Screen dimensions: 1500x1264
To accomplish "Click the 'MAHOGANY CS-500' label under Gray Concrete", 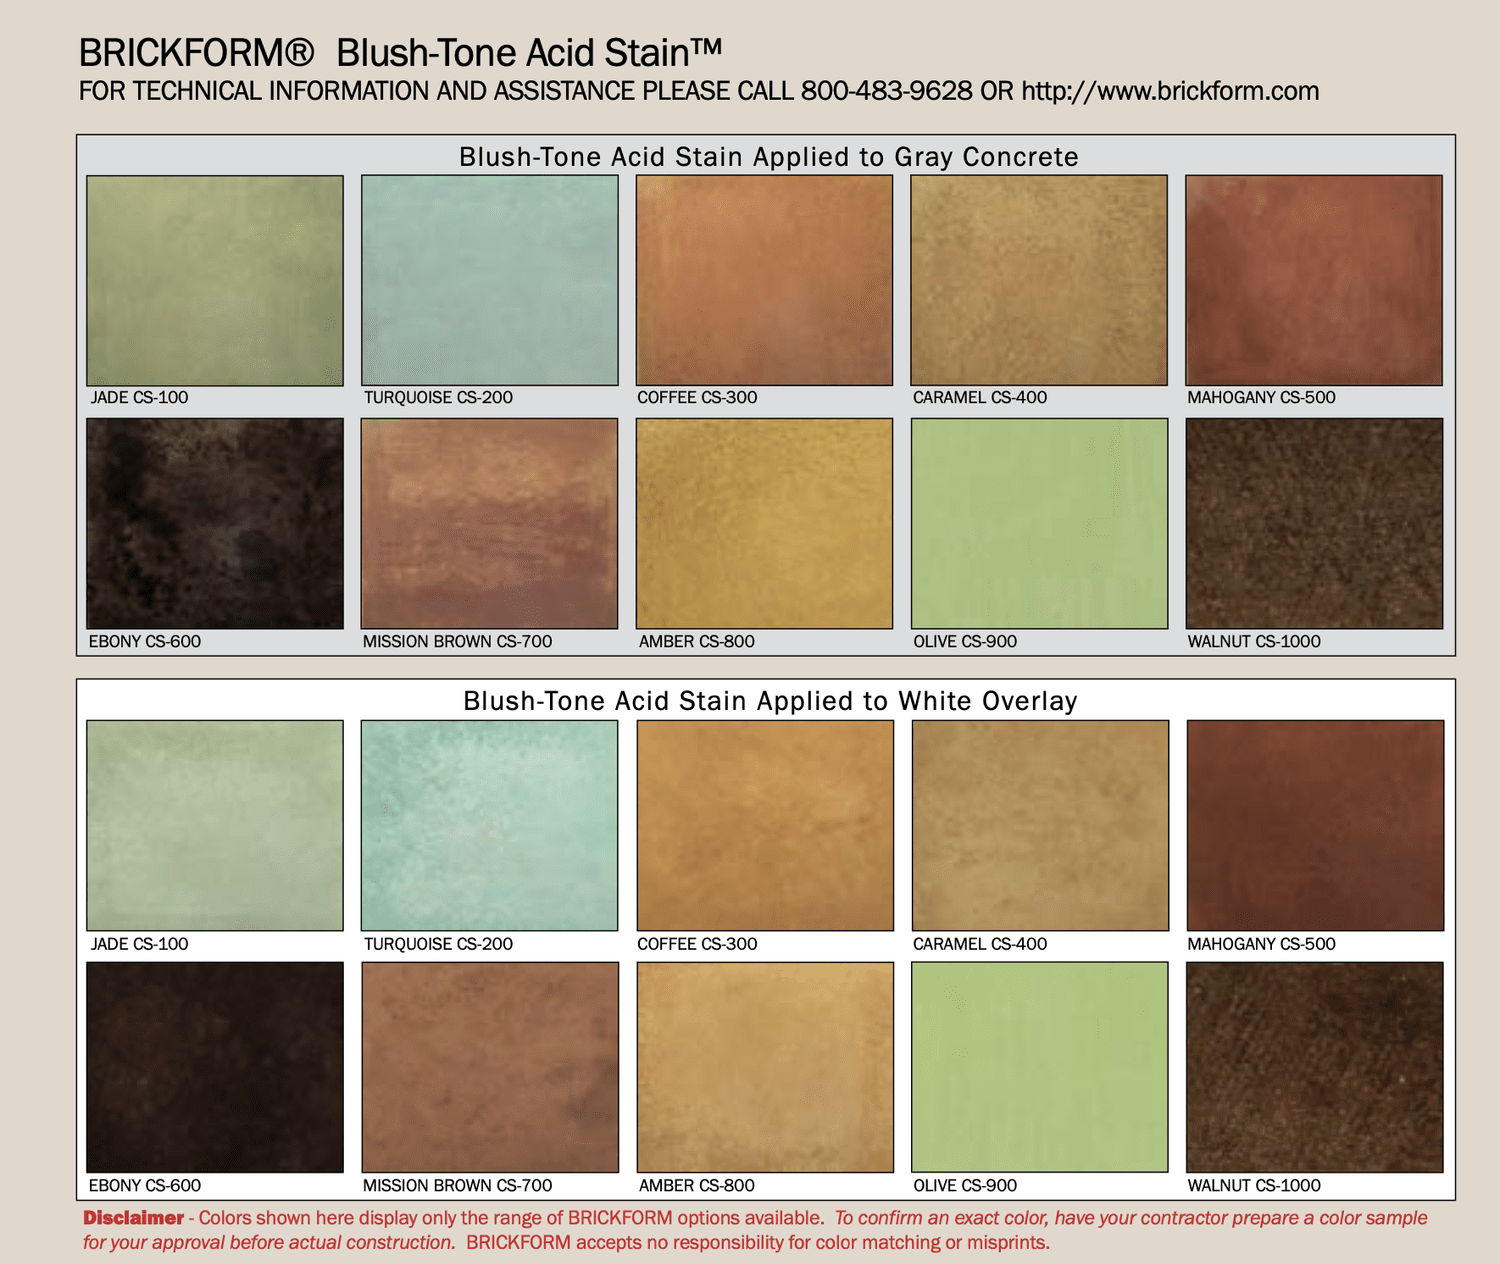I will click(1261, 398).
